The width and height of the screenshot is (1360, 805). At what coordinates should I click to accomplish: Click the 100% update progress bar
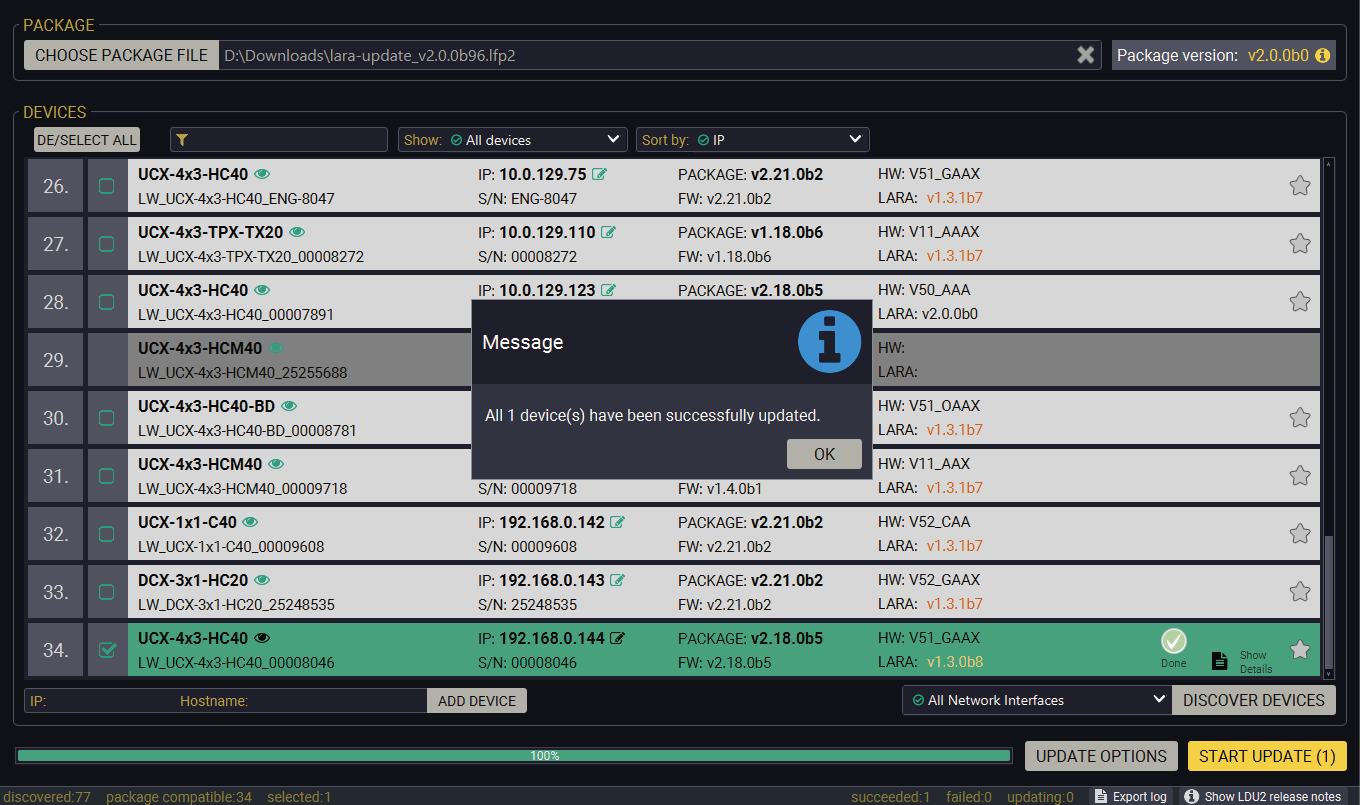[514, 756]
